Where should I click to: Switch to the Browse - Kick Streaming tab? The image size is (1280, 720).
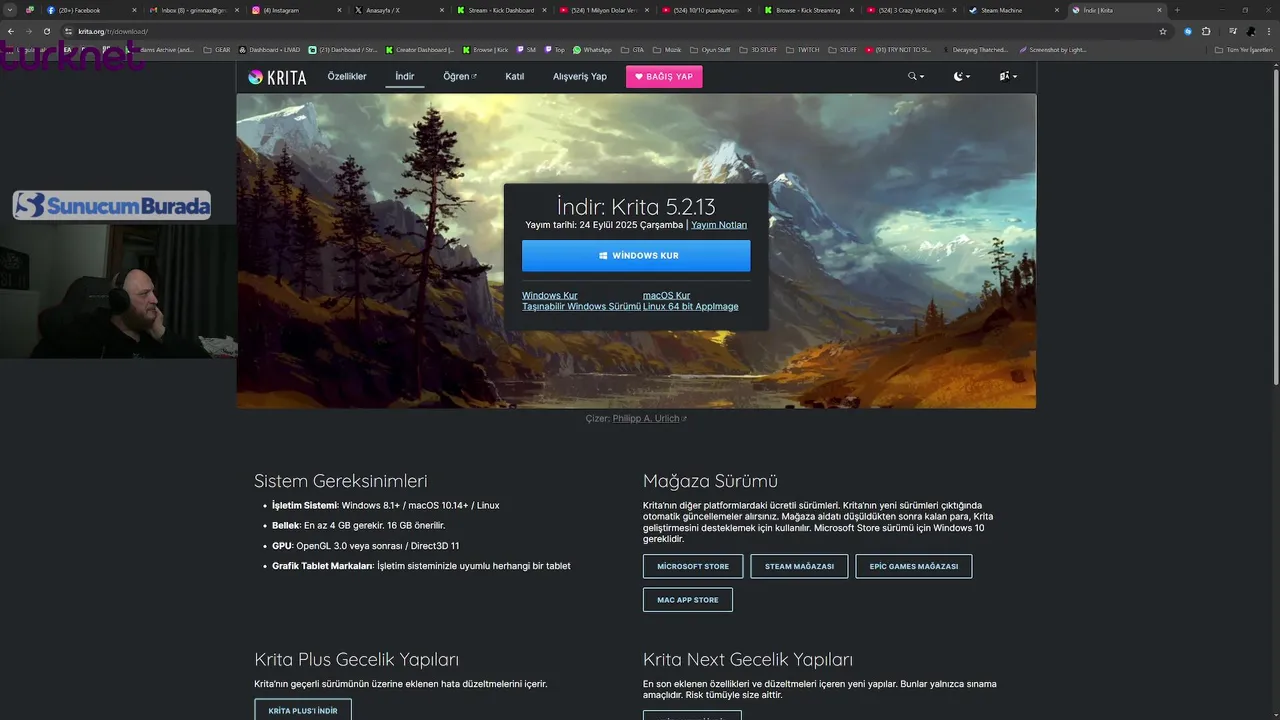click(x=806, y=10)
